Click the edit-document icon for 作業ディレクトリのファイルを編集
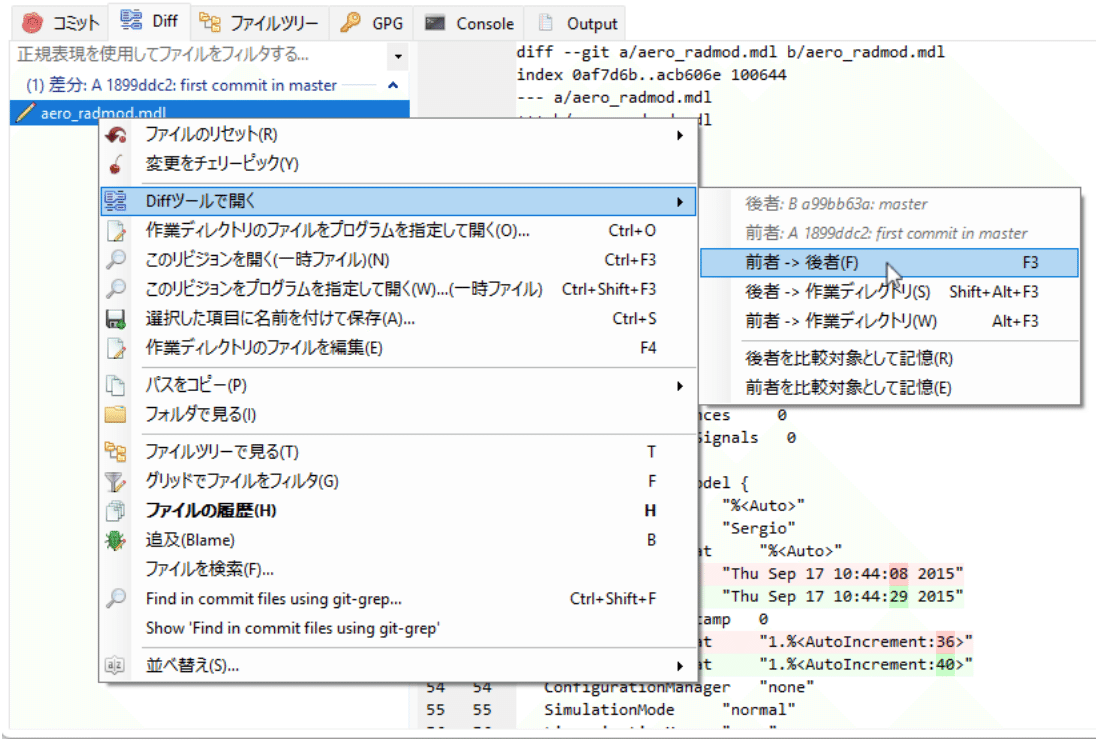The image size is (1098, 741). [116, 348]
